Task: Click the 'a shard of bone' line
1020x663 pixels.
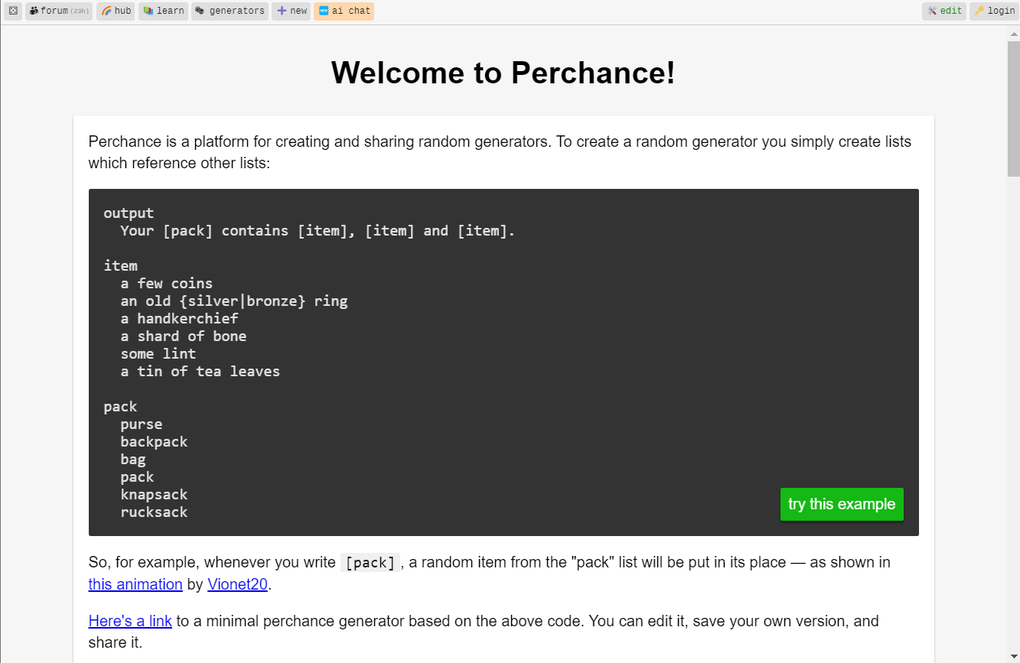Action: 183,336
